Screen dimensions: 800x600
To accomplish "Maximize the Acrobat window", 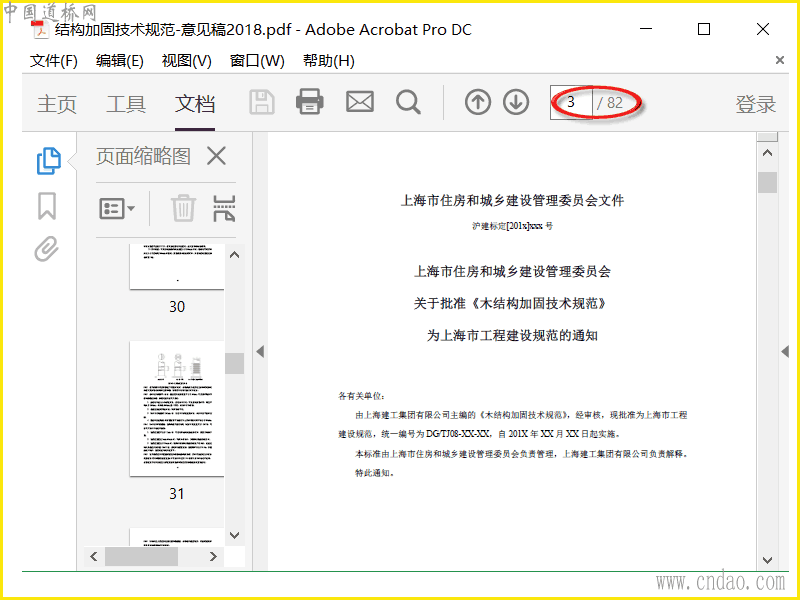I will pyautogui.click(x=704, y=29).
